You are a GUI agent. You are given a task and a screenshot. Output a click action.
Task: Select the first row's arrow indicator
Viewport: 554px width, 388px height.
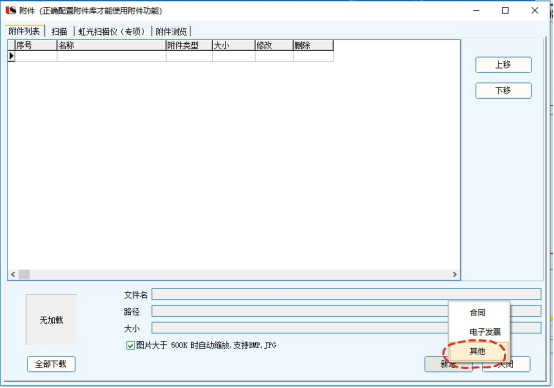coord(11,56)
